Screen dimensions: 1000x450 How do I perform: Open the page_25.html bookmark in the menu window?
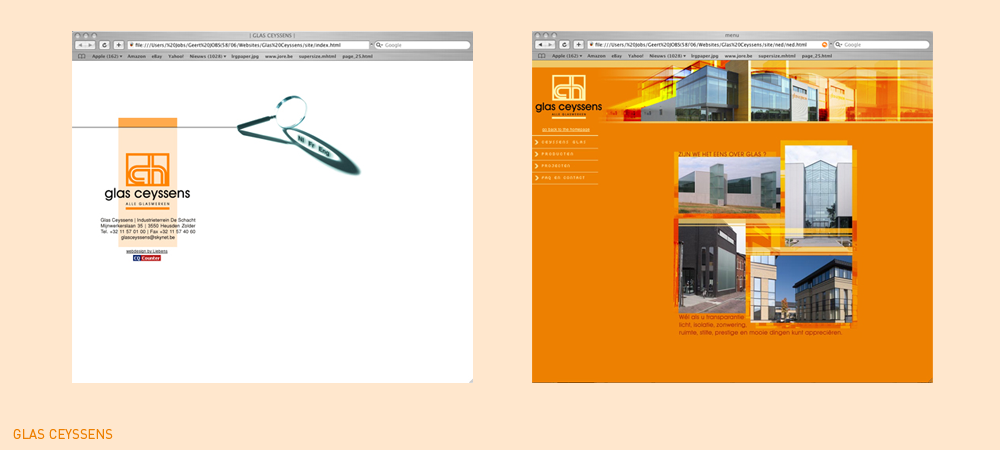817,56
